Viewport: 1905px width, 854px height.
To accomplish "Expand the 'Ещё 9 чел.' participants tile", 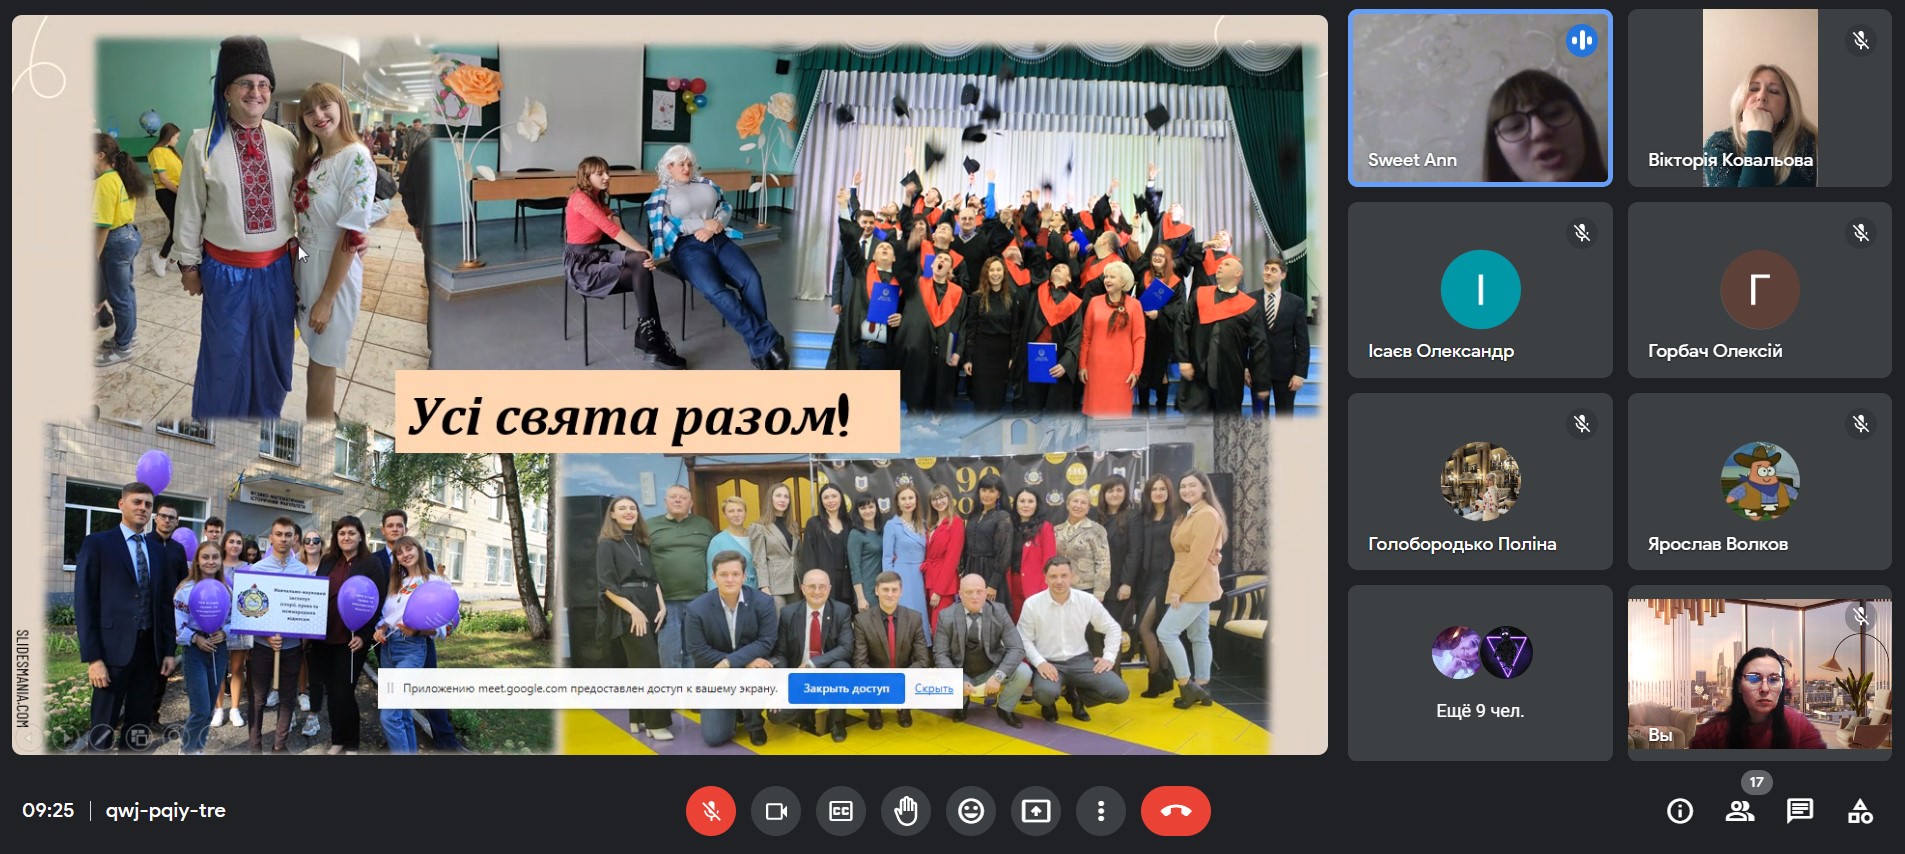I will (1480, 673).
